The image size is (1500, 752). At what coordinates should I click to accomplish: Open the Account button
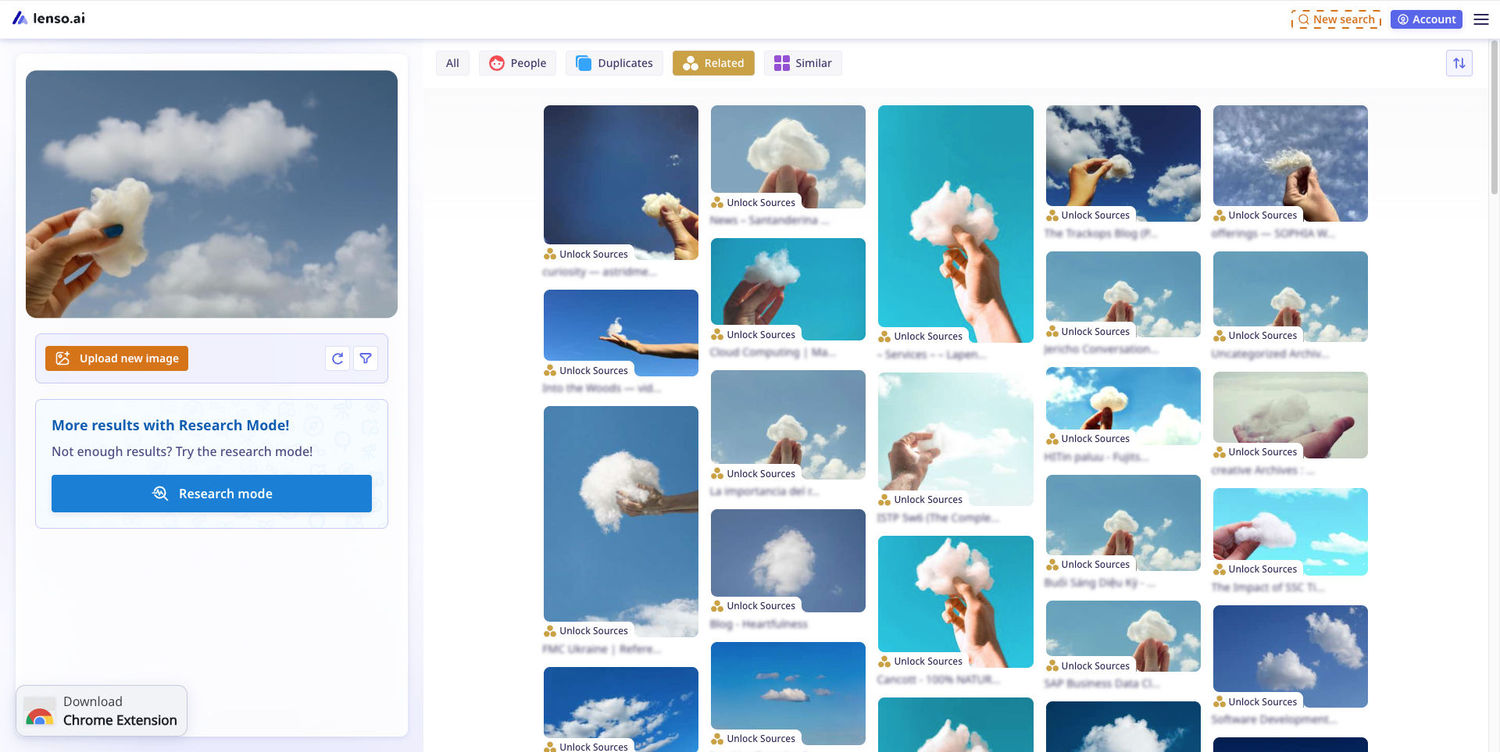tap(1426, 19)
